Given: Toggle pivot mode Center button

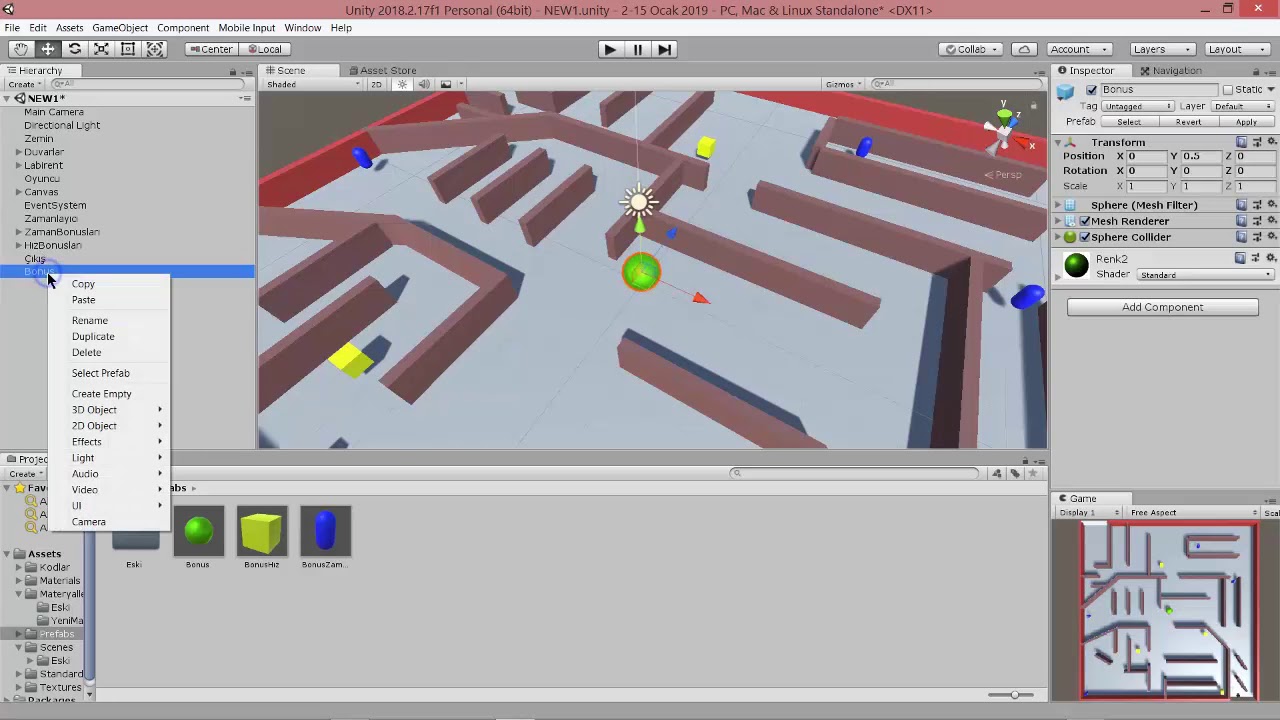Looking at the screenshot, I should (211, 49).
